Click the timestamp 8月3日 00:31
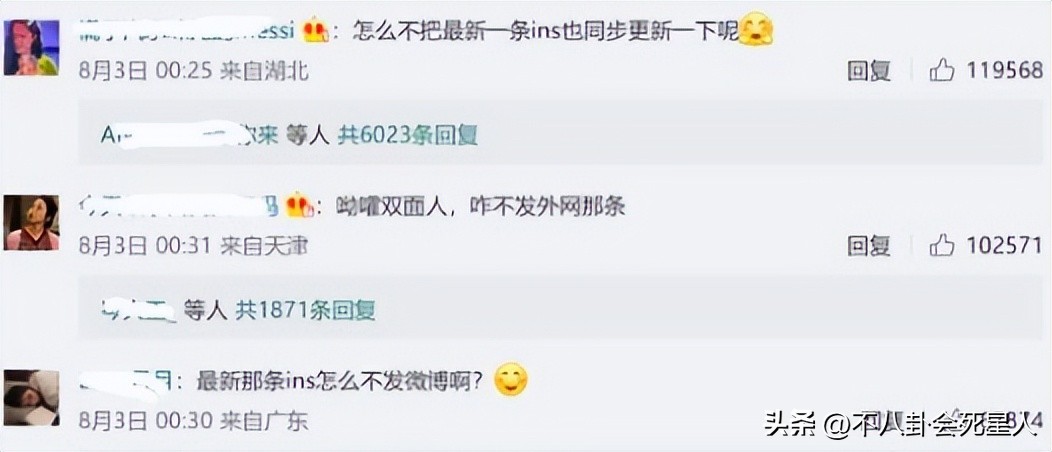1052x452 pixels. coord(147,246)
